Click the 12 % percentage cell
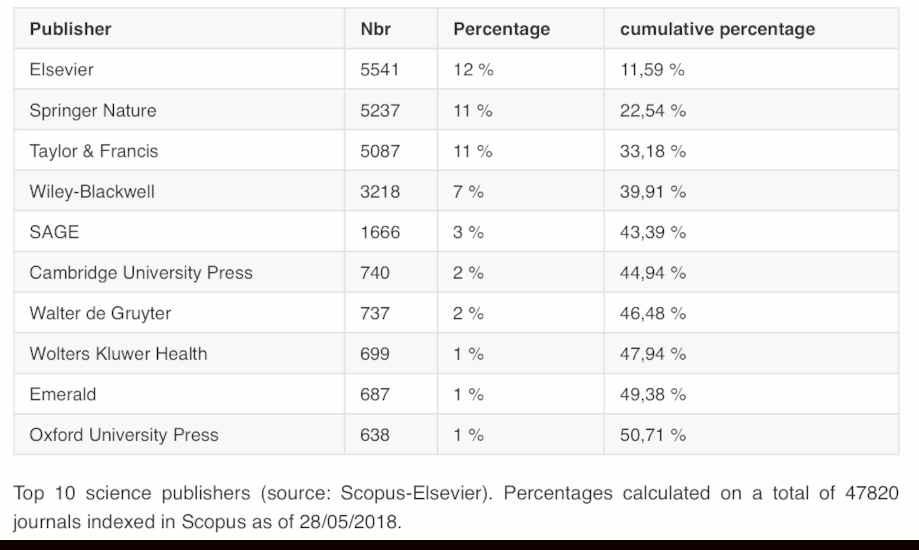The width and height of the screenshot is (919, 550). click(473, 70)
